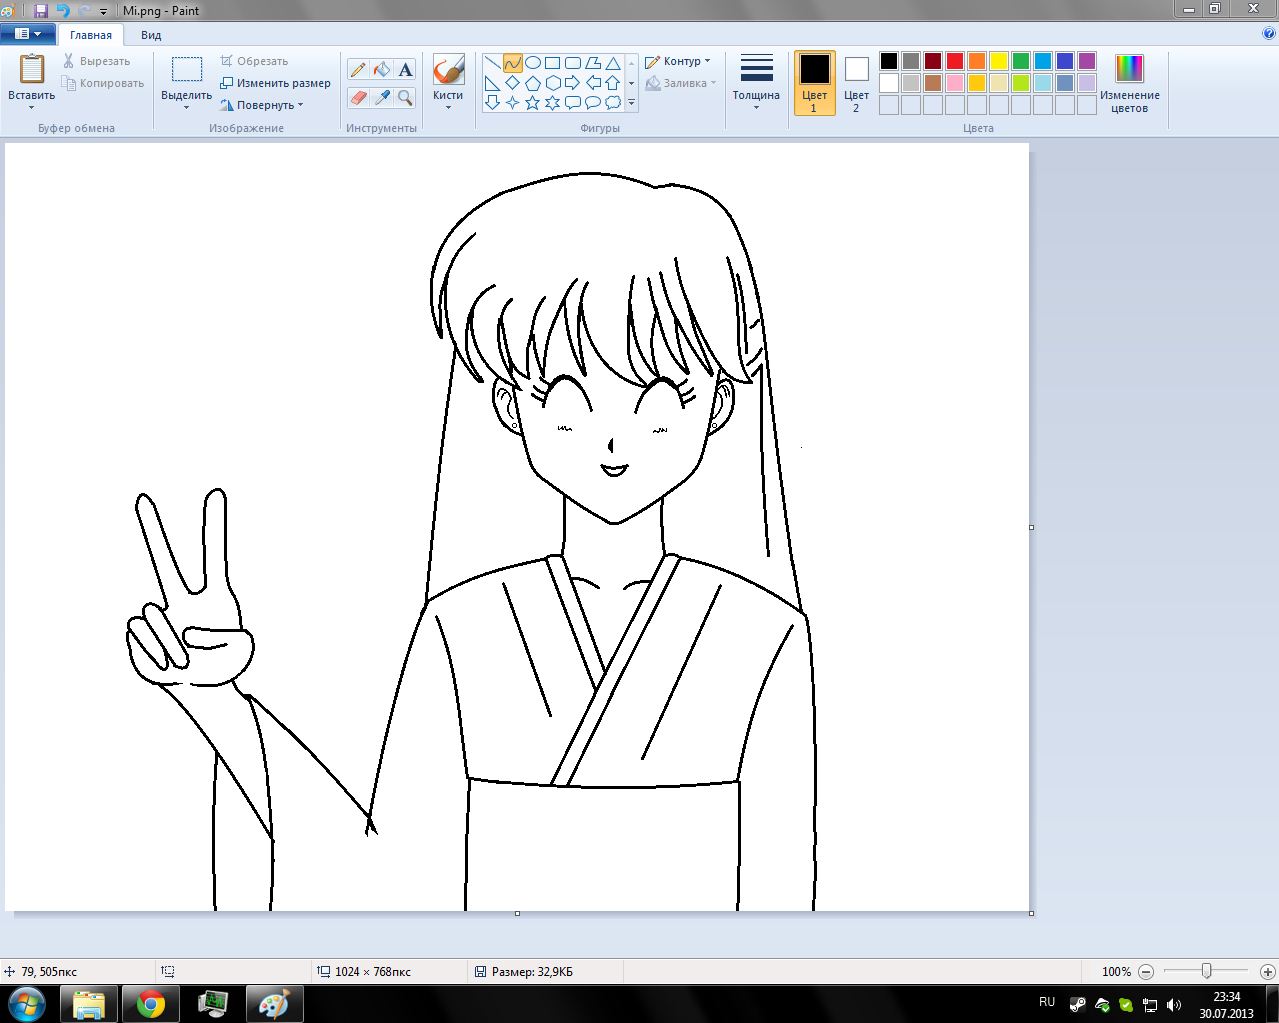Switch to the Главная ribbon tab

click(91, 35)
